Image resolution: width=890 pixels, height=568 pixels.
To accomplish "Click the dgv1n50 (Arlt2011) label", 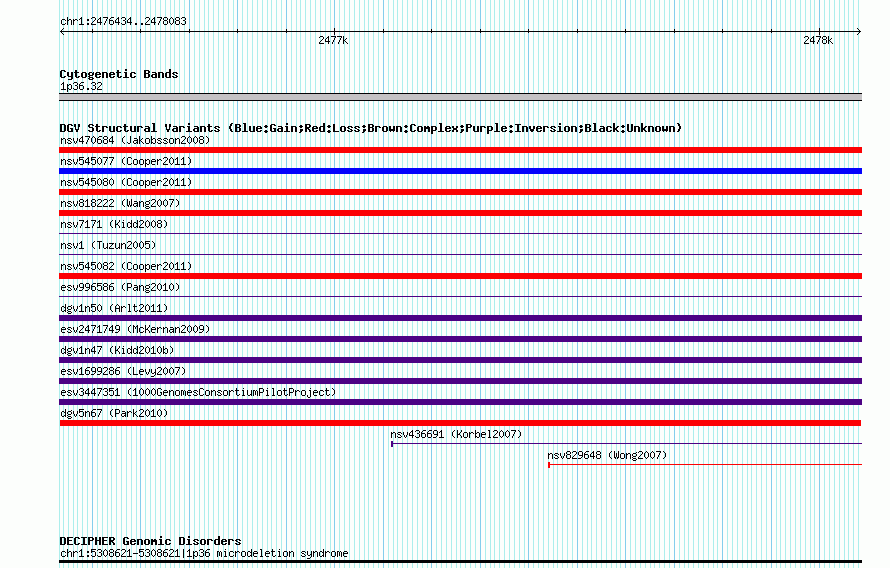I will click(x=114, y=308).
